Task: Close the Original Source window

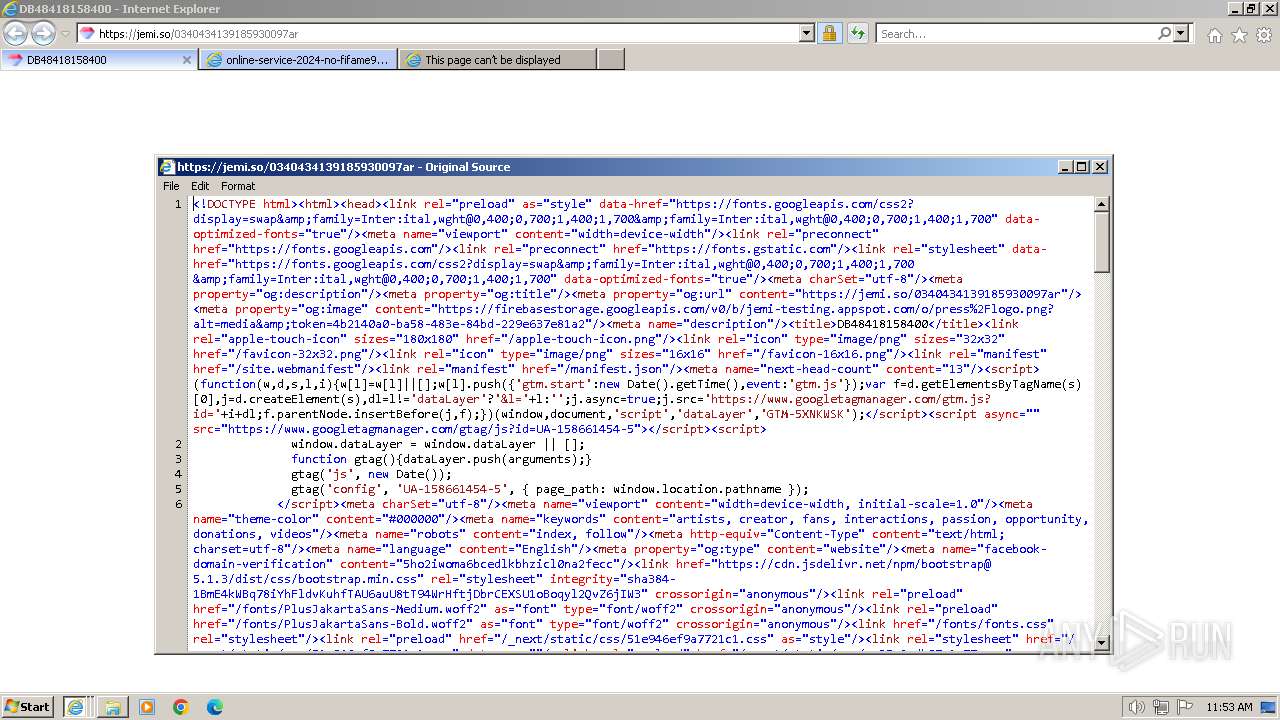Action: pos(1100,167)
